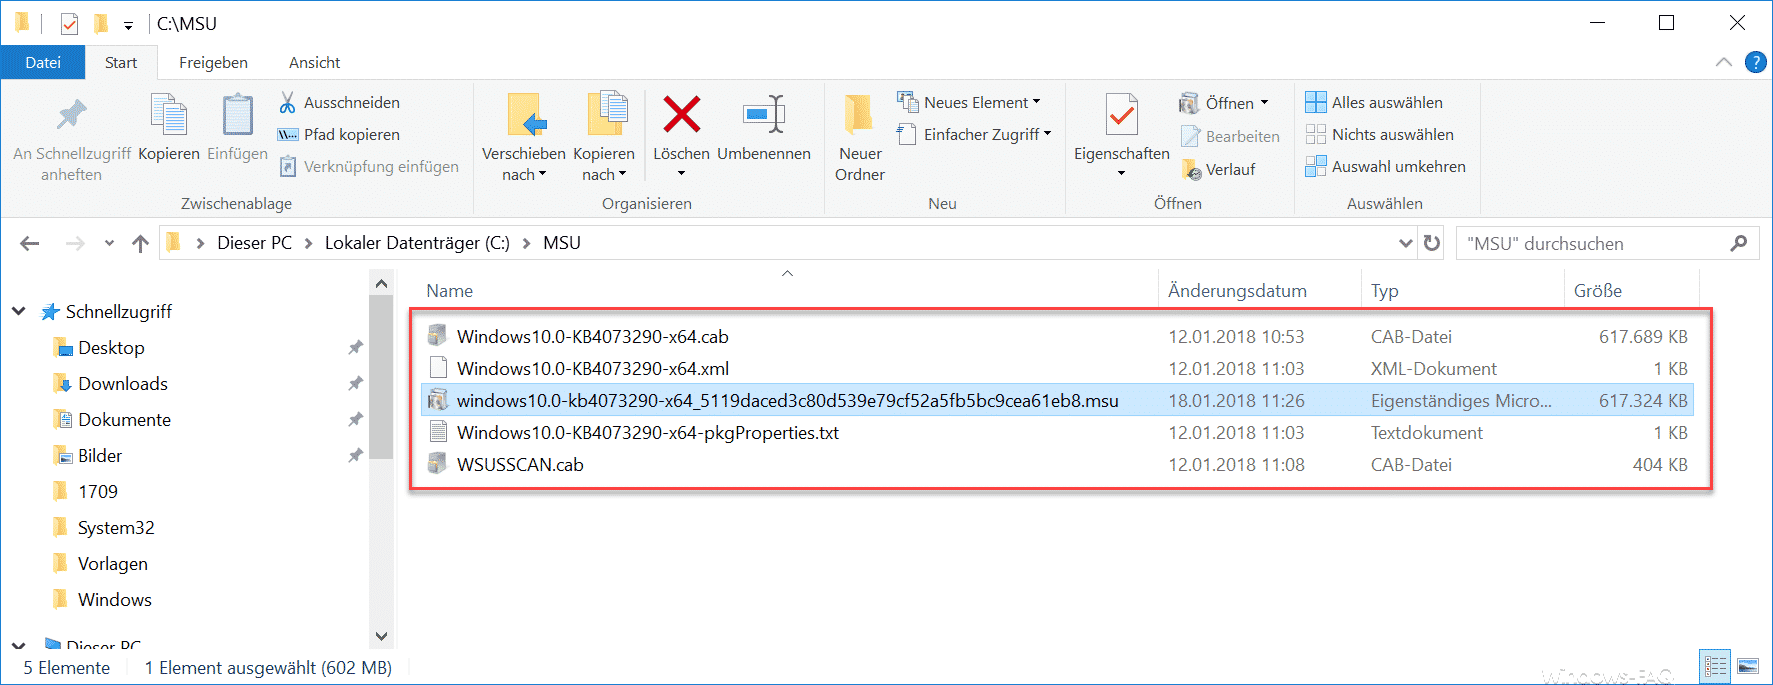This screenshot has height=685, width=1773.
Task: Sort by the Typ column
Action: 1384,291
